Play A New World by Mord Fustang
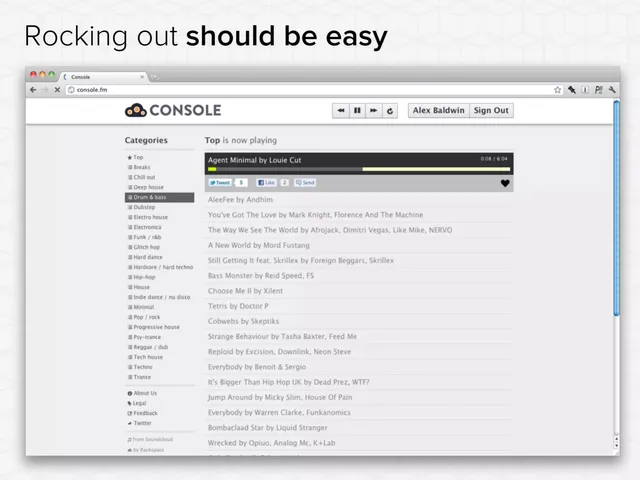 [x=359, y=245]
